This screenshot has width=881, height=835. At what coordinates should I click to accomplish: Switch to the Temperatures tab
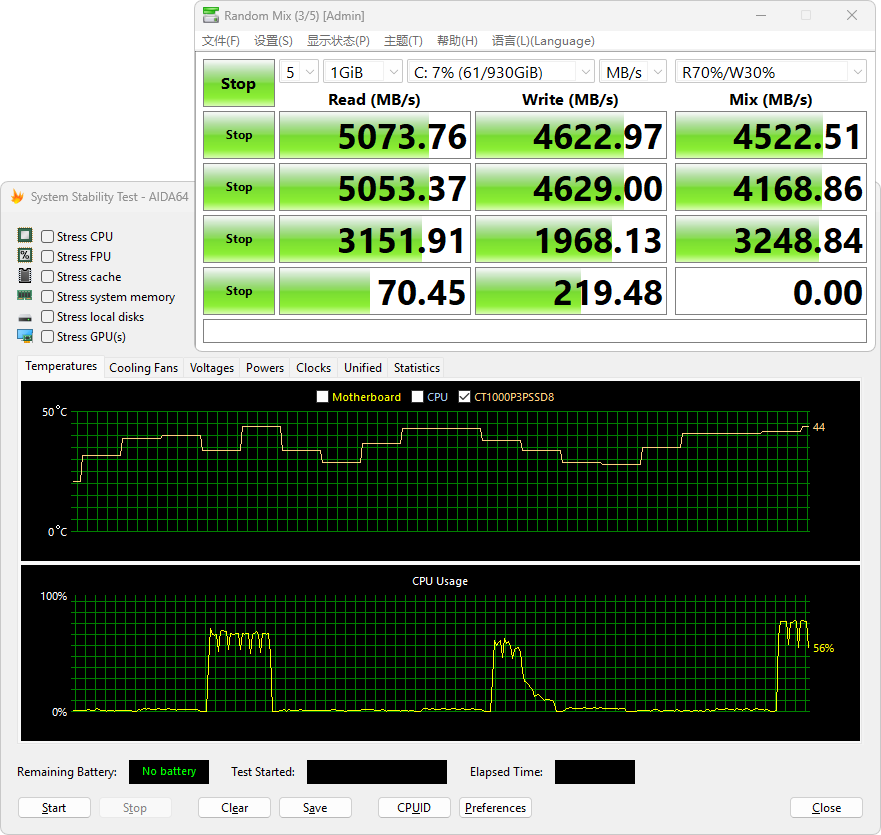click(x=61, y=366)
